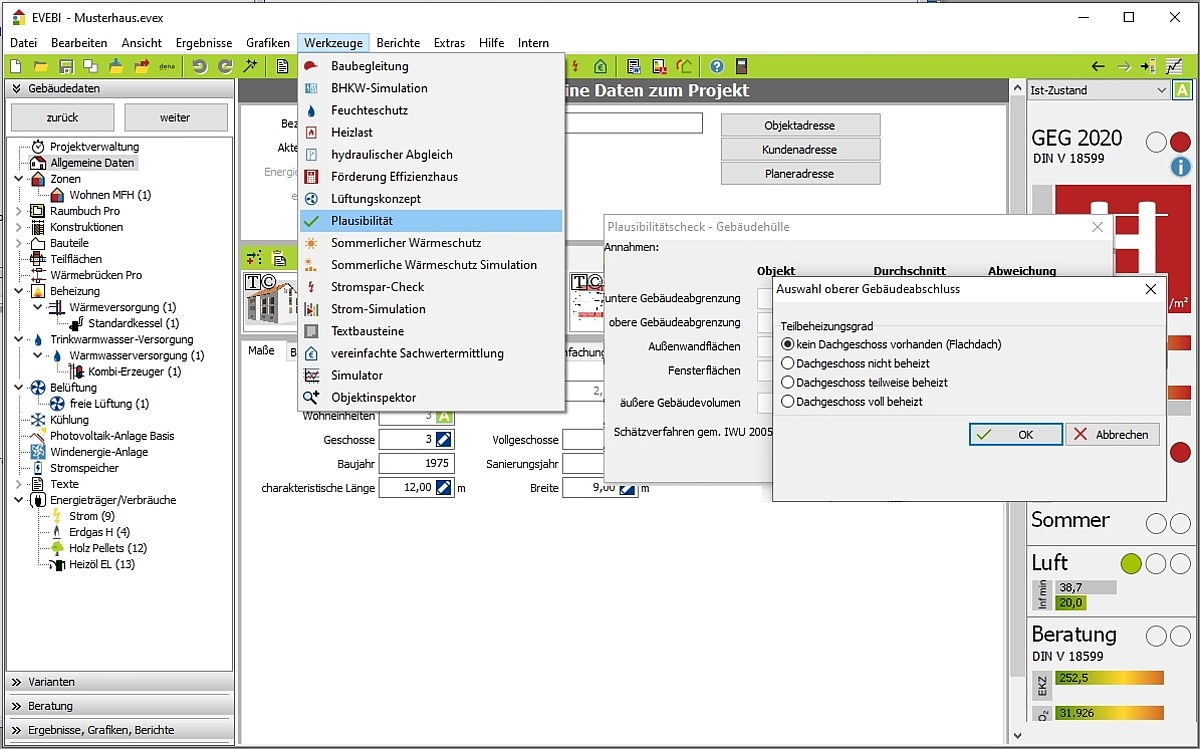Viewport: 1200px width, 749px height.
Task: Toggle the white status circle beside GEG 2020
Action: tap(1156, 142)
